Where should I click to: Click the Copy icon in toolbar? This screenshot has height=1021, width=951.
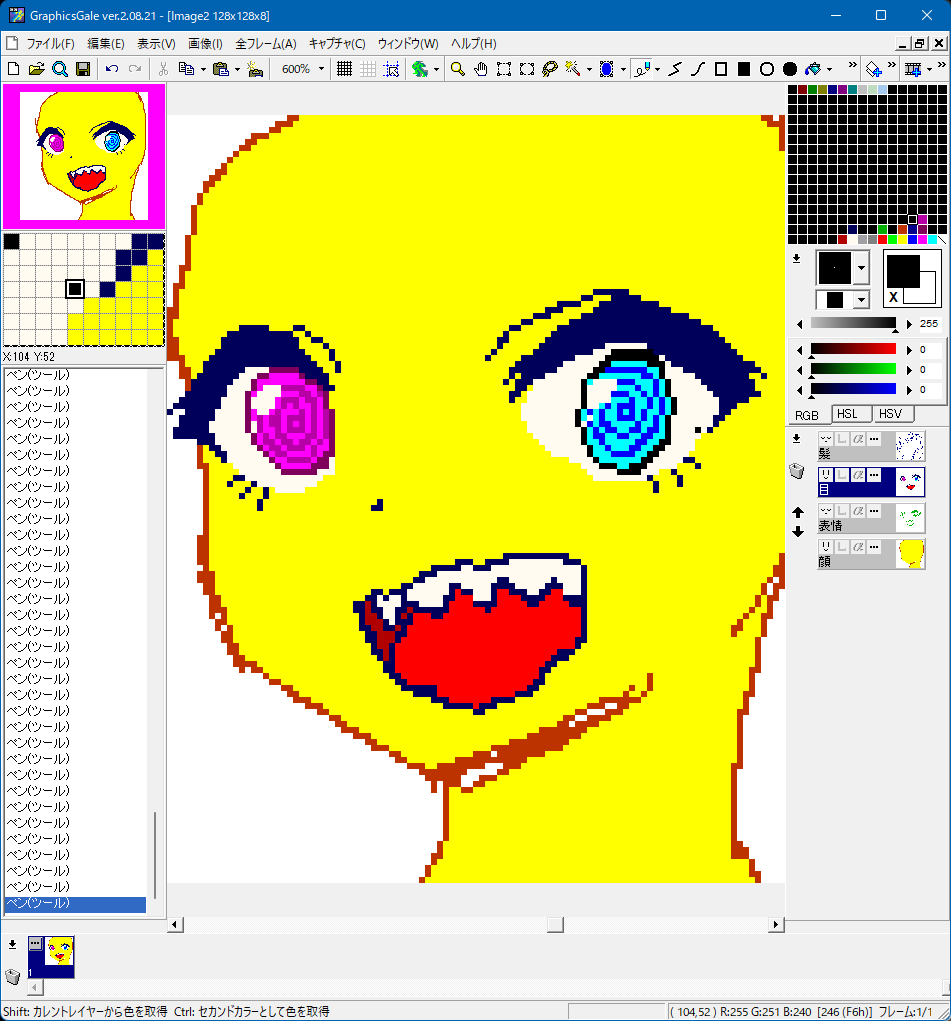[x=186, y=68]
